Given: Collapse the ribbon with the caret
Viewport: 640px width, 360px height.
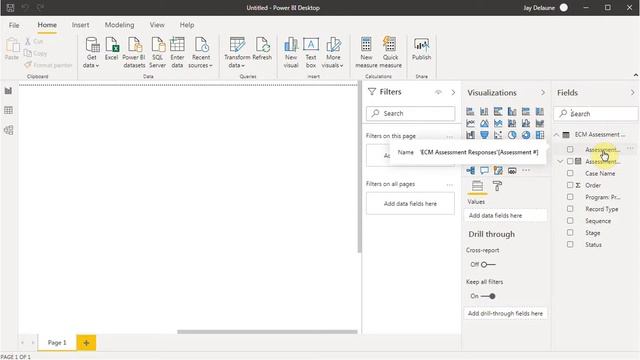Looking at the screenshot, I should tap(636, 75).
